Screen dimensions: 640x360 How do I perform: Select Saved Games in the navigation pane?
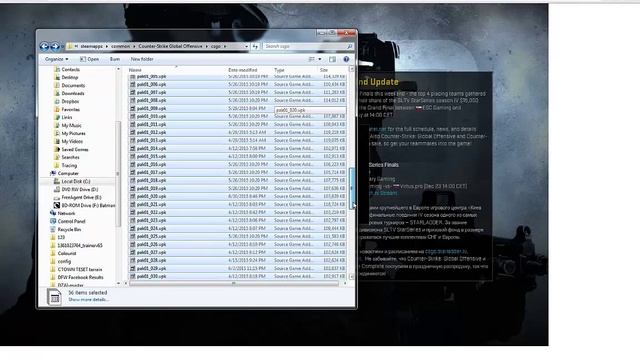pos(75,149)
